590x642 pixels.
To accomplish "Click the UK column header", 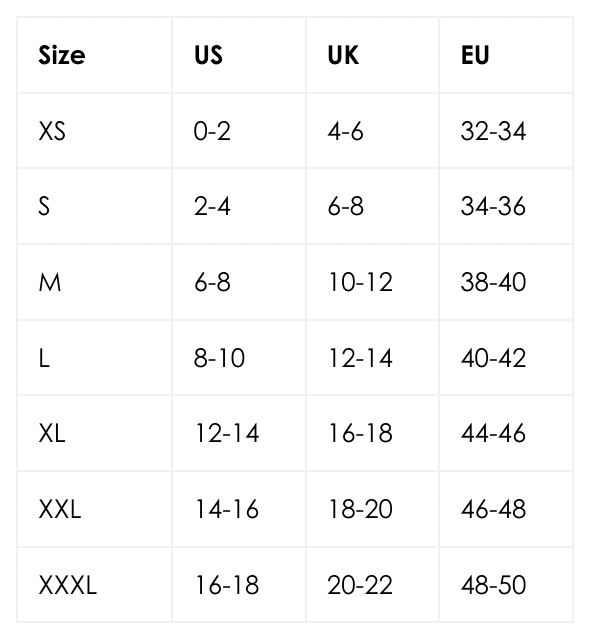I will click(x=343, y=55).
